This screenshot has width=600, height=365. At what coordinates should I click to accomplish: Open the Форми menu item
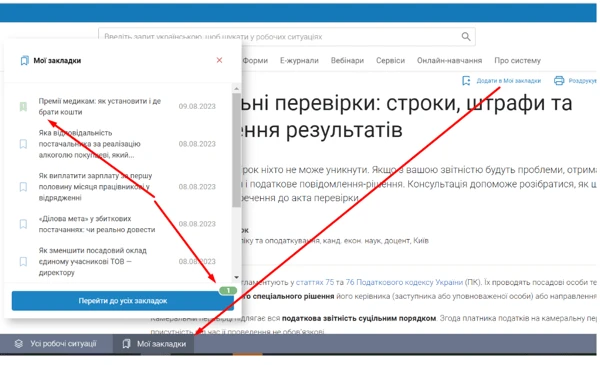[255, 60]
